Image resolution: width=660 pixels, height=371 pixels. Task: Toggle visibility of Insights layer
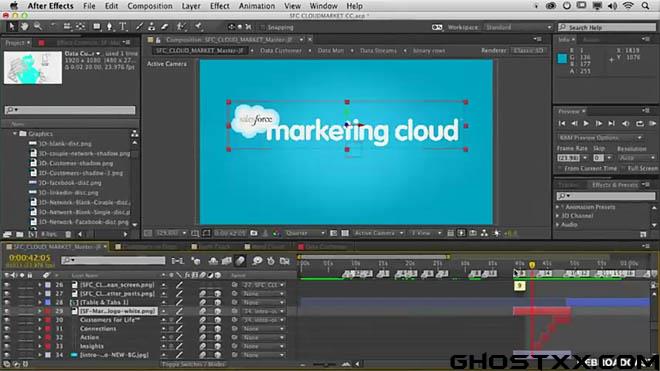(x=7, y=346)
